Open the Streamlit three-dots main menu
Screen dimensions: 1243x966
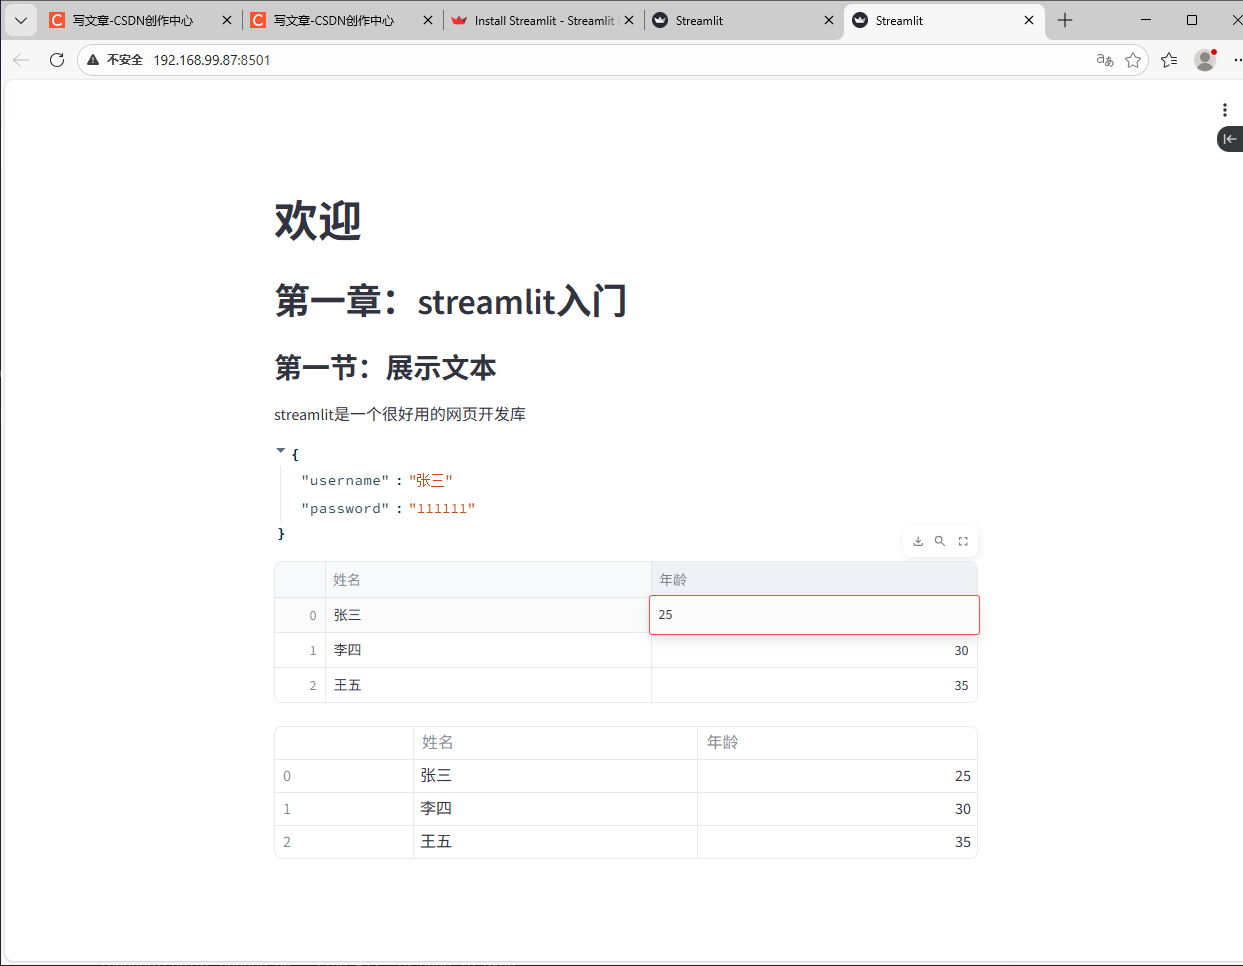pos(1224,110)
